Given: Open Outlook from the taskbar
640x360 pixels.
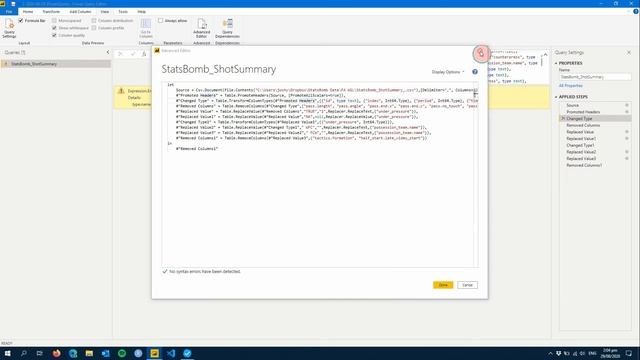Looking at the screenshot, I should click(105, 353).
